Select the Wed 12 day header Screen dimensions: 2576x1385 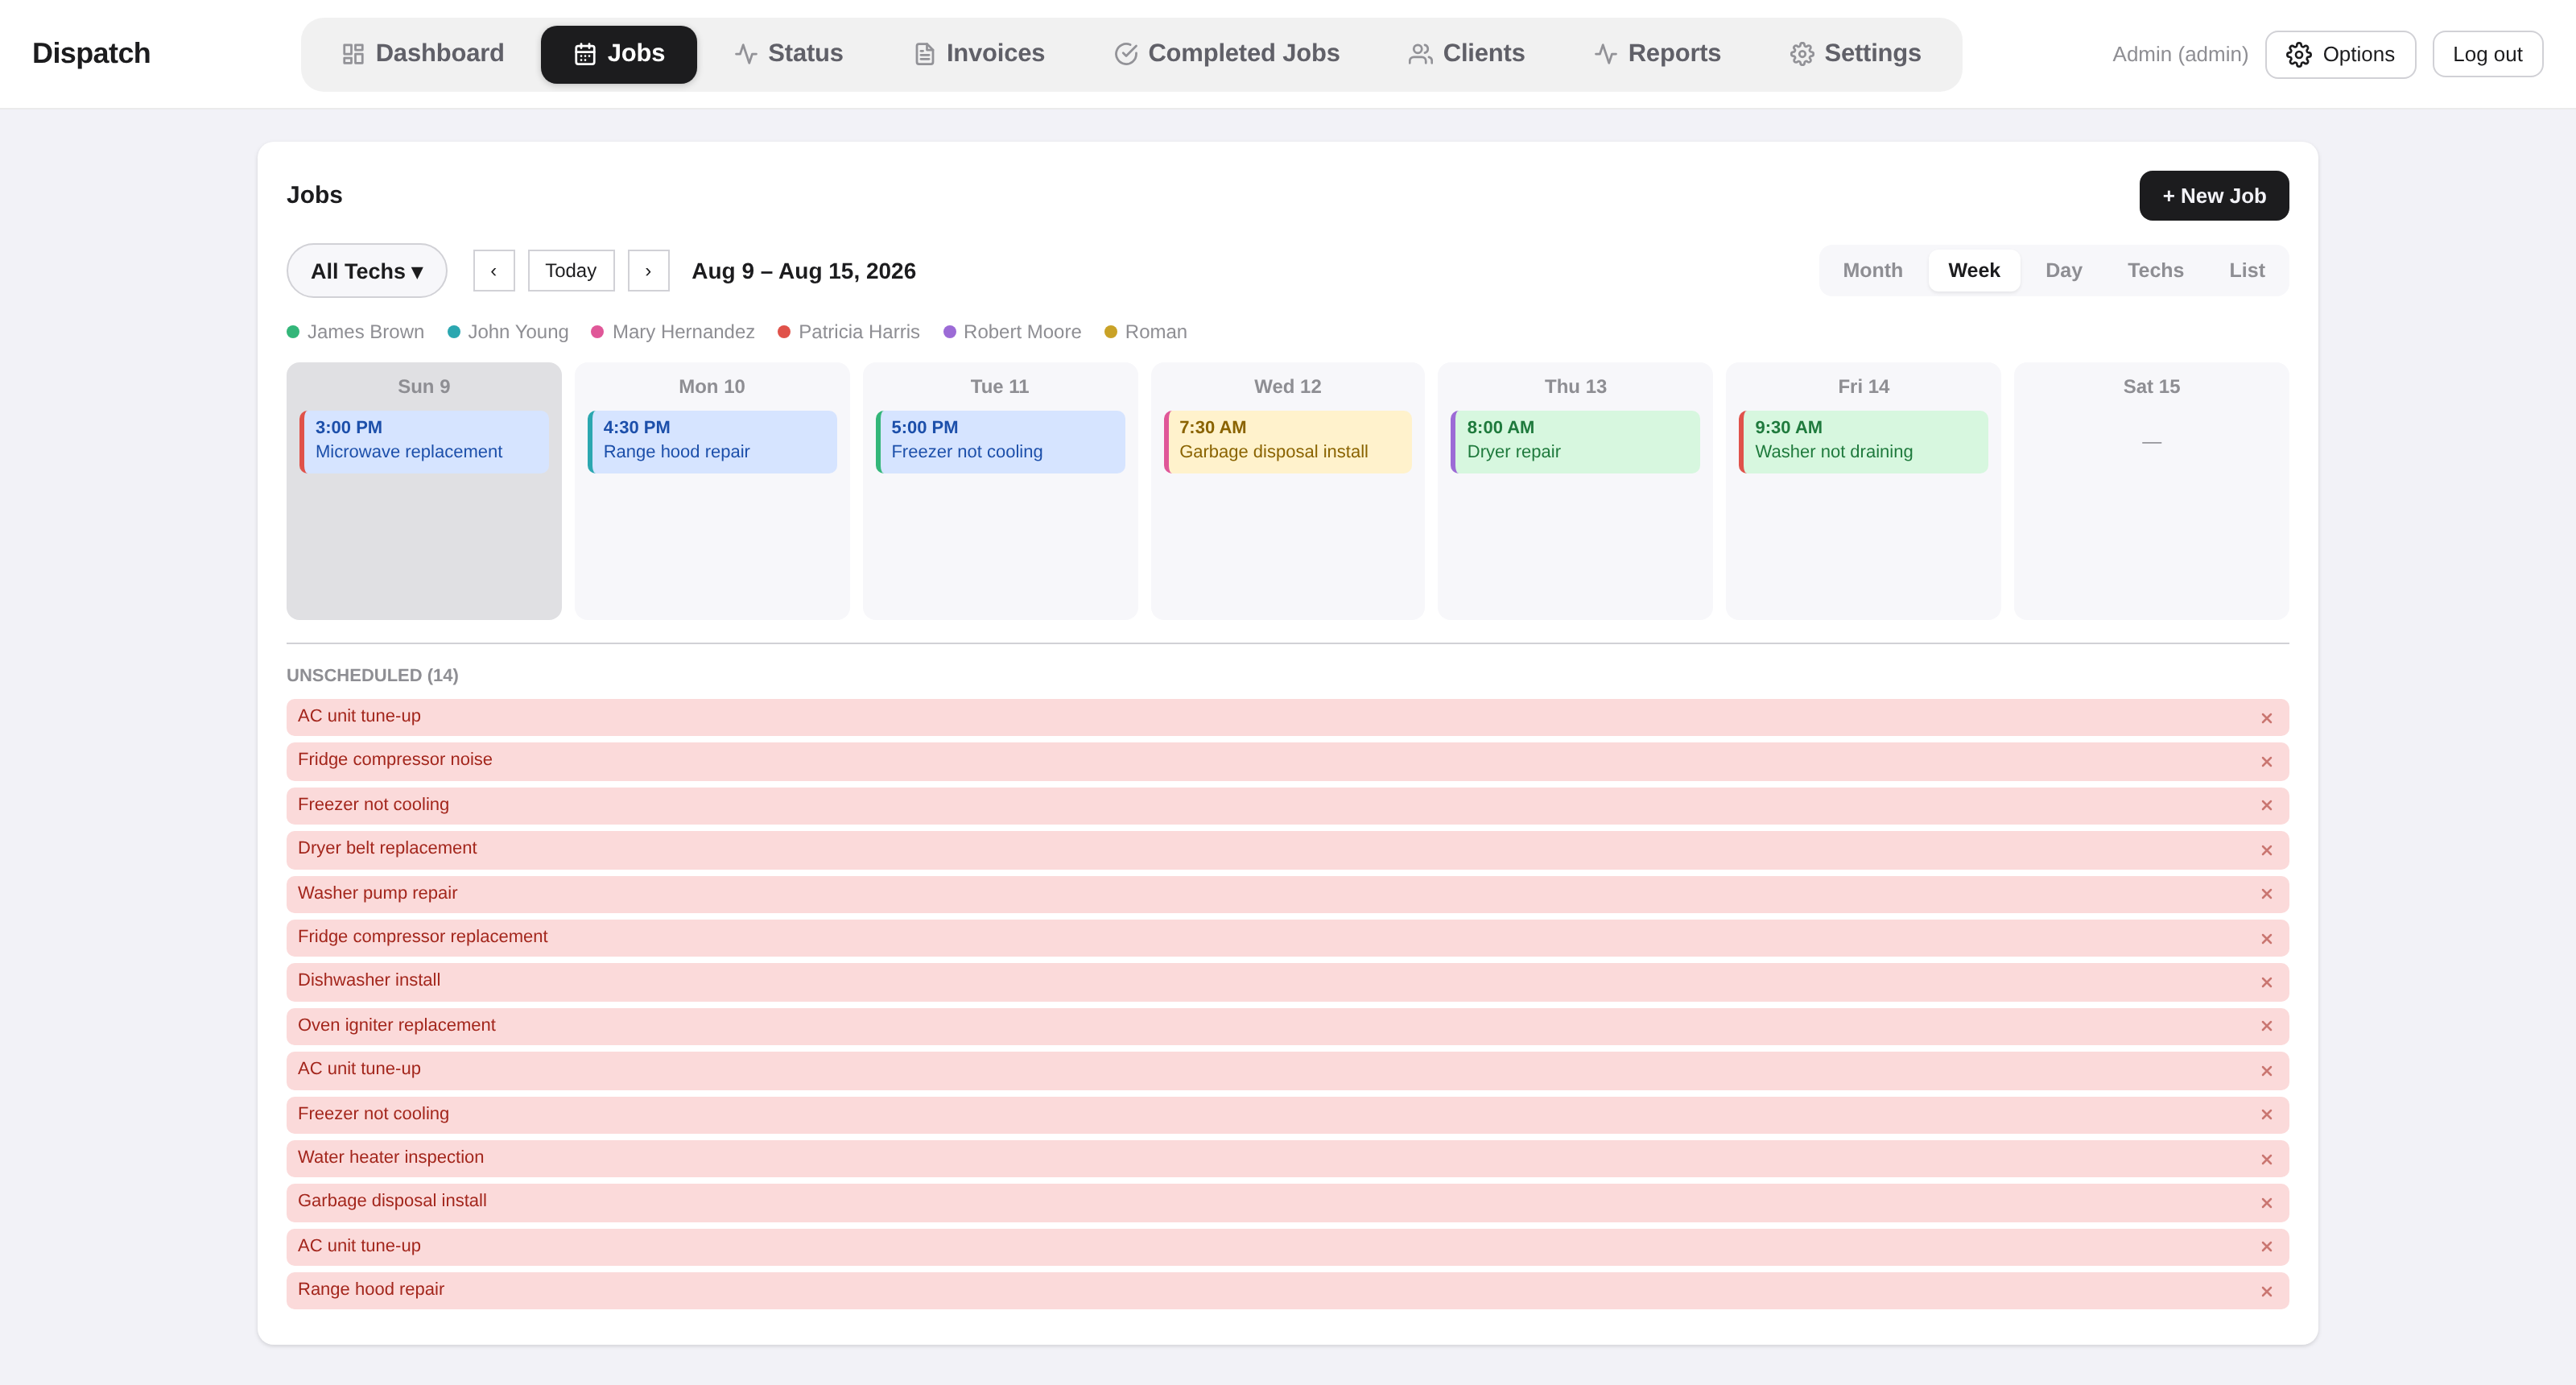pos(1287,387)
